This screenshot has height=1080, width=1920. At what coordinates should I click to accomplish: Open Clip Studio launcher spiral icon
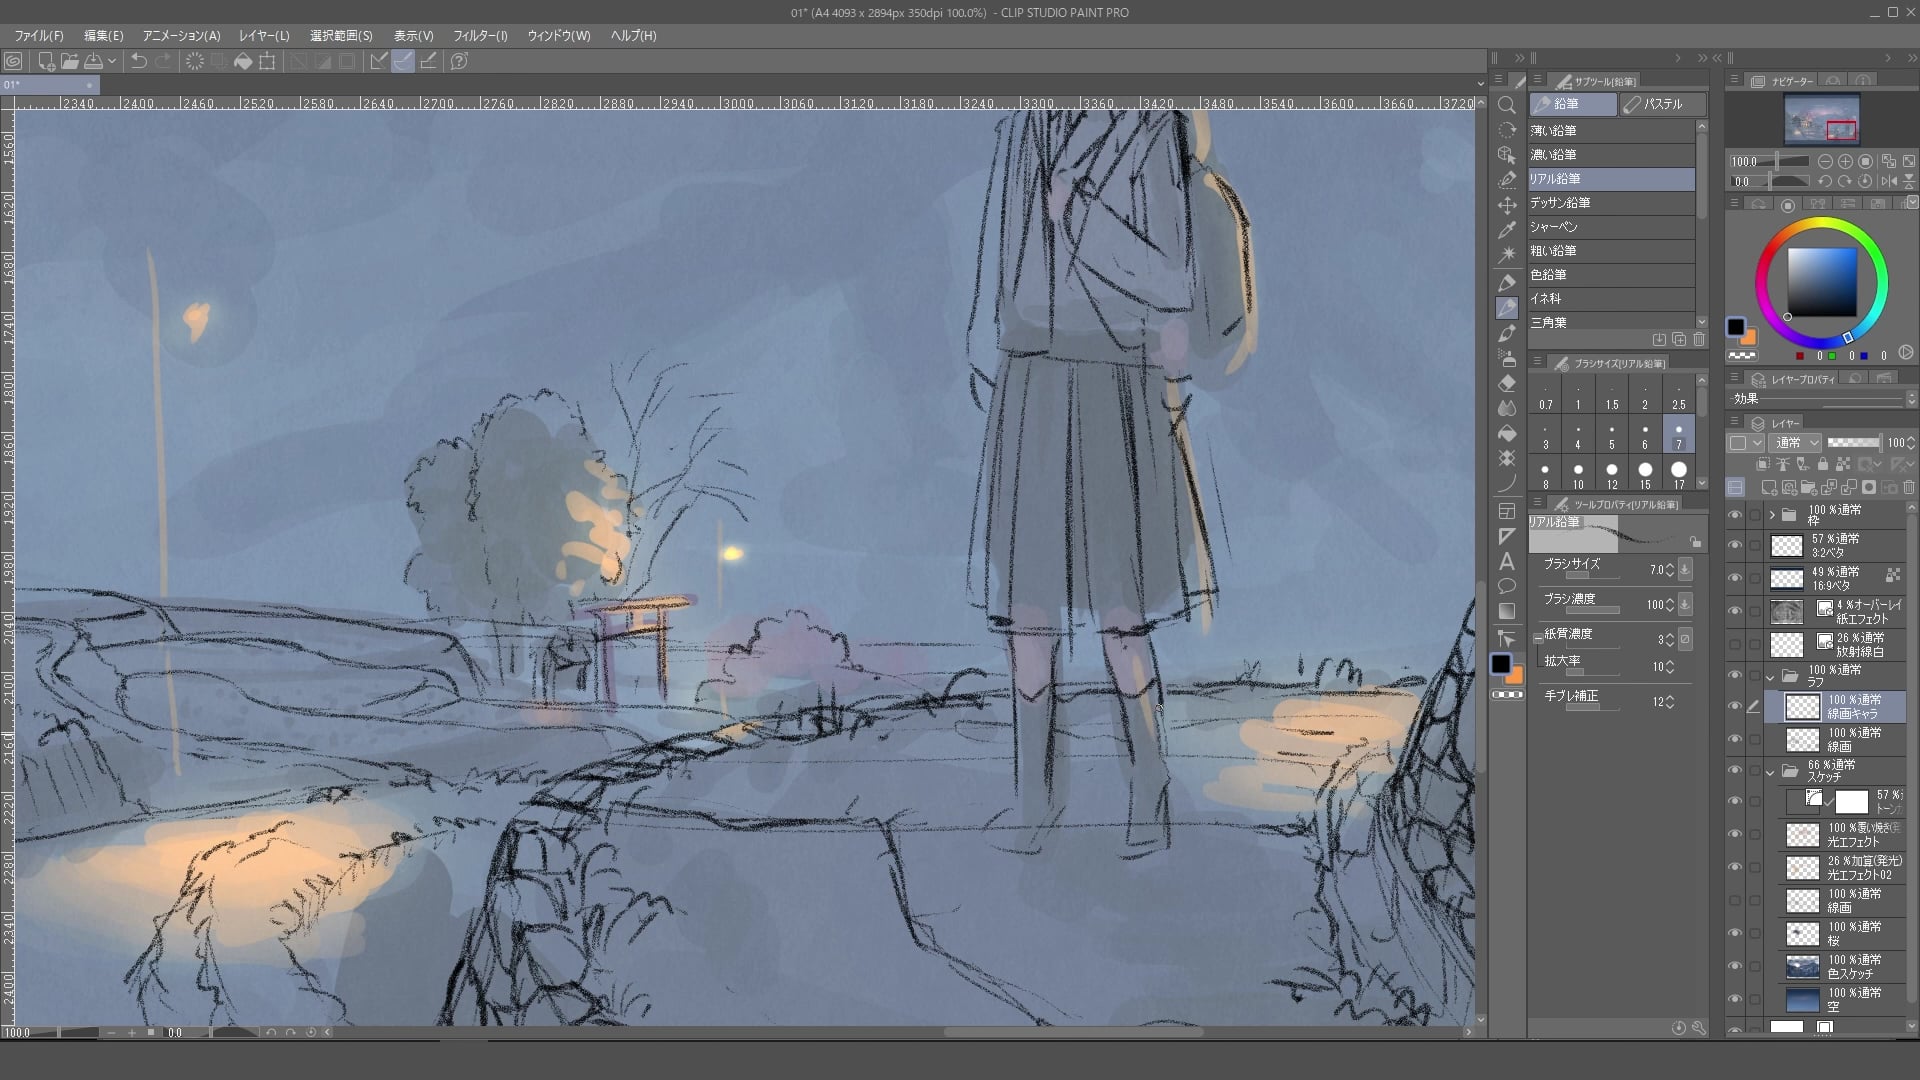tap(13, 61)
